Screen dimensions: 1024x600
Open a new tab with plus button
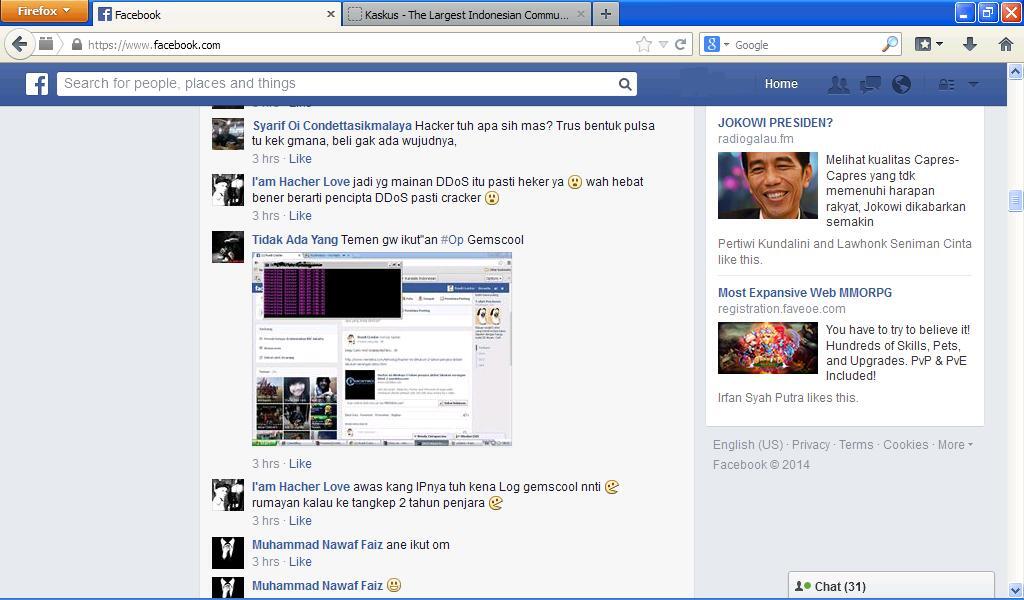click(x=605, y=14)
